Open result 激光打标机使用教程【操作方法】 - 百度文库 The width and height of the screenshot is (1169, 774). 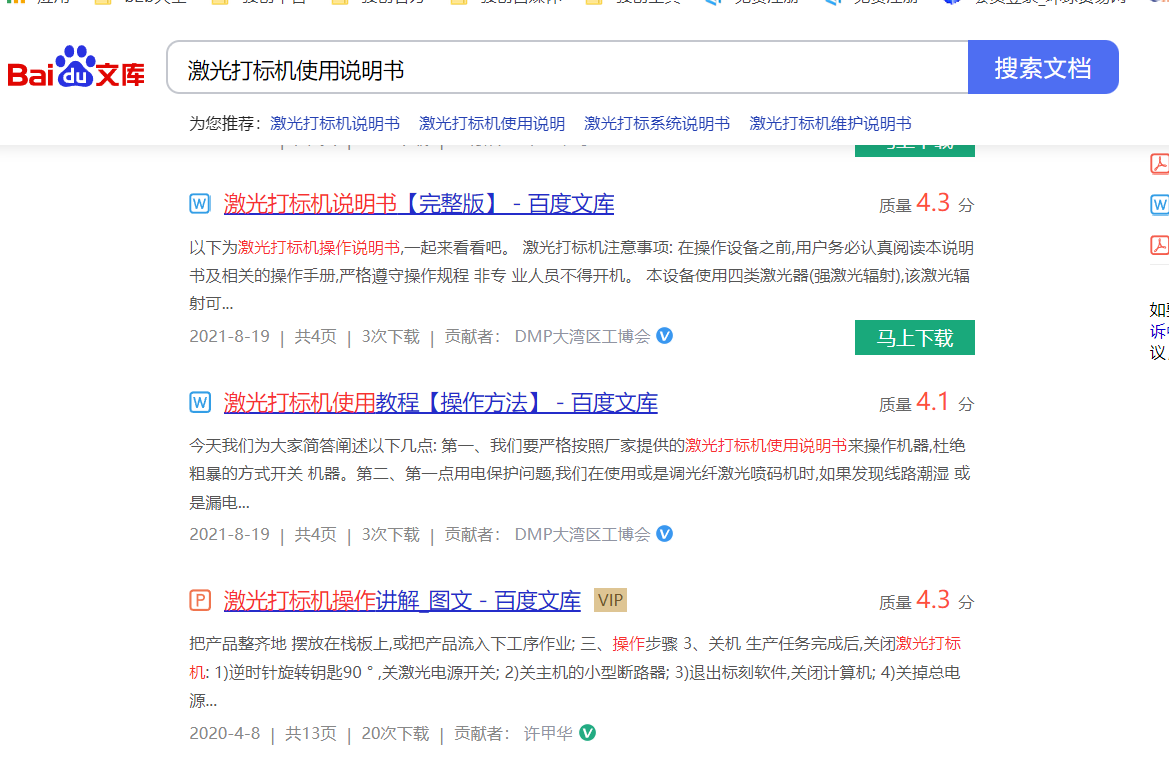441,403
